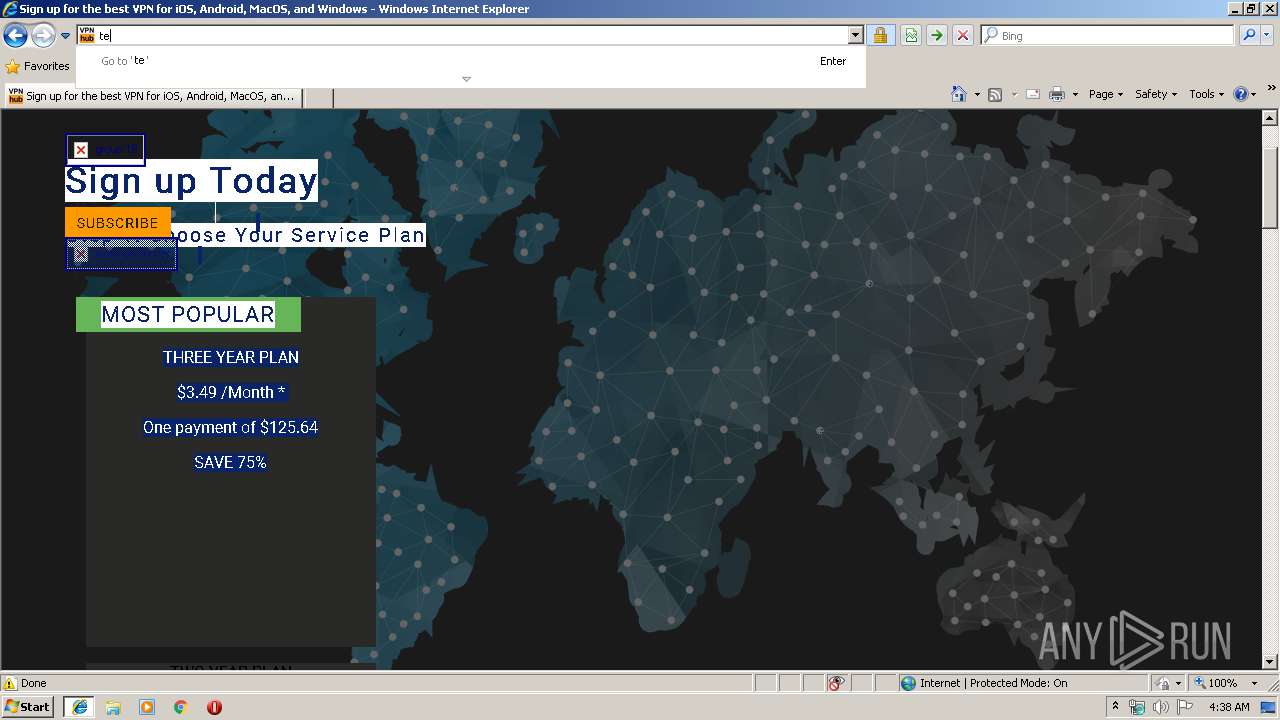Click the network tray icon
Image resolution: width=1280 pixels, height=720 pixels.
pyautogui.click(x=1137, y=707)
